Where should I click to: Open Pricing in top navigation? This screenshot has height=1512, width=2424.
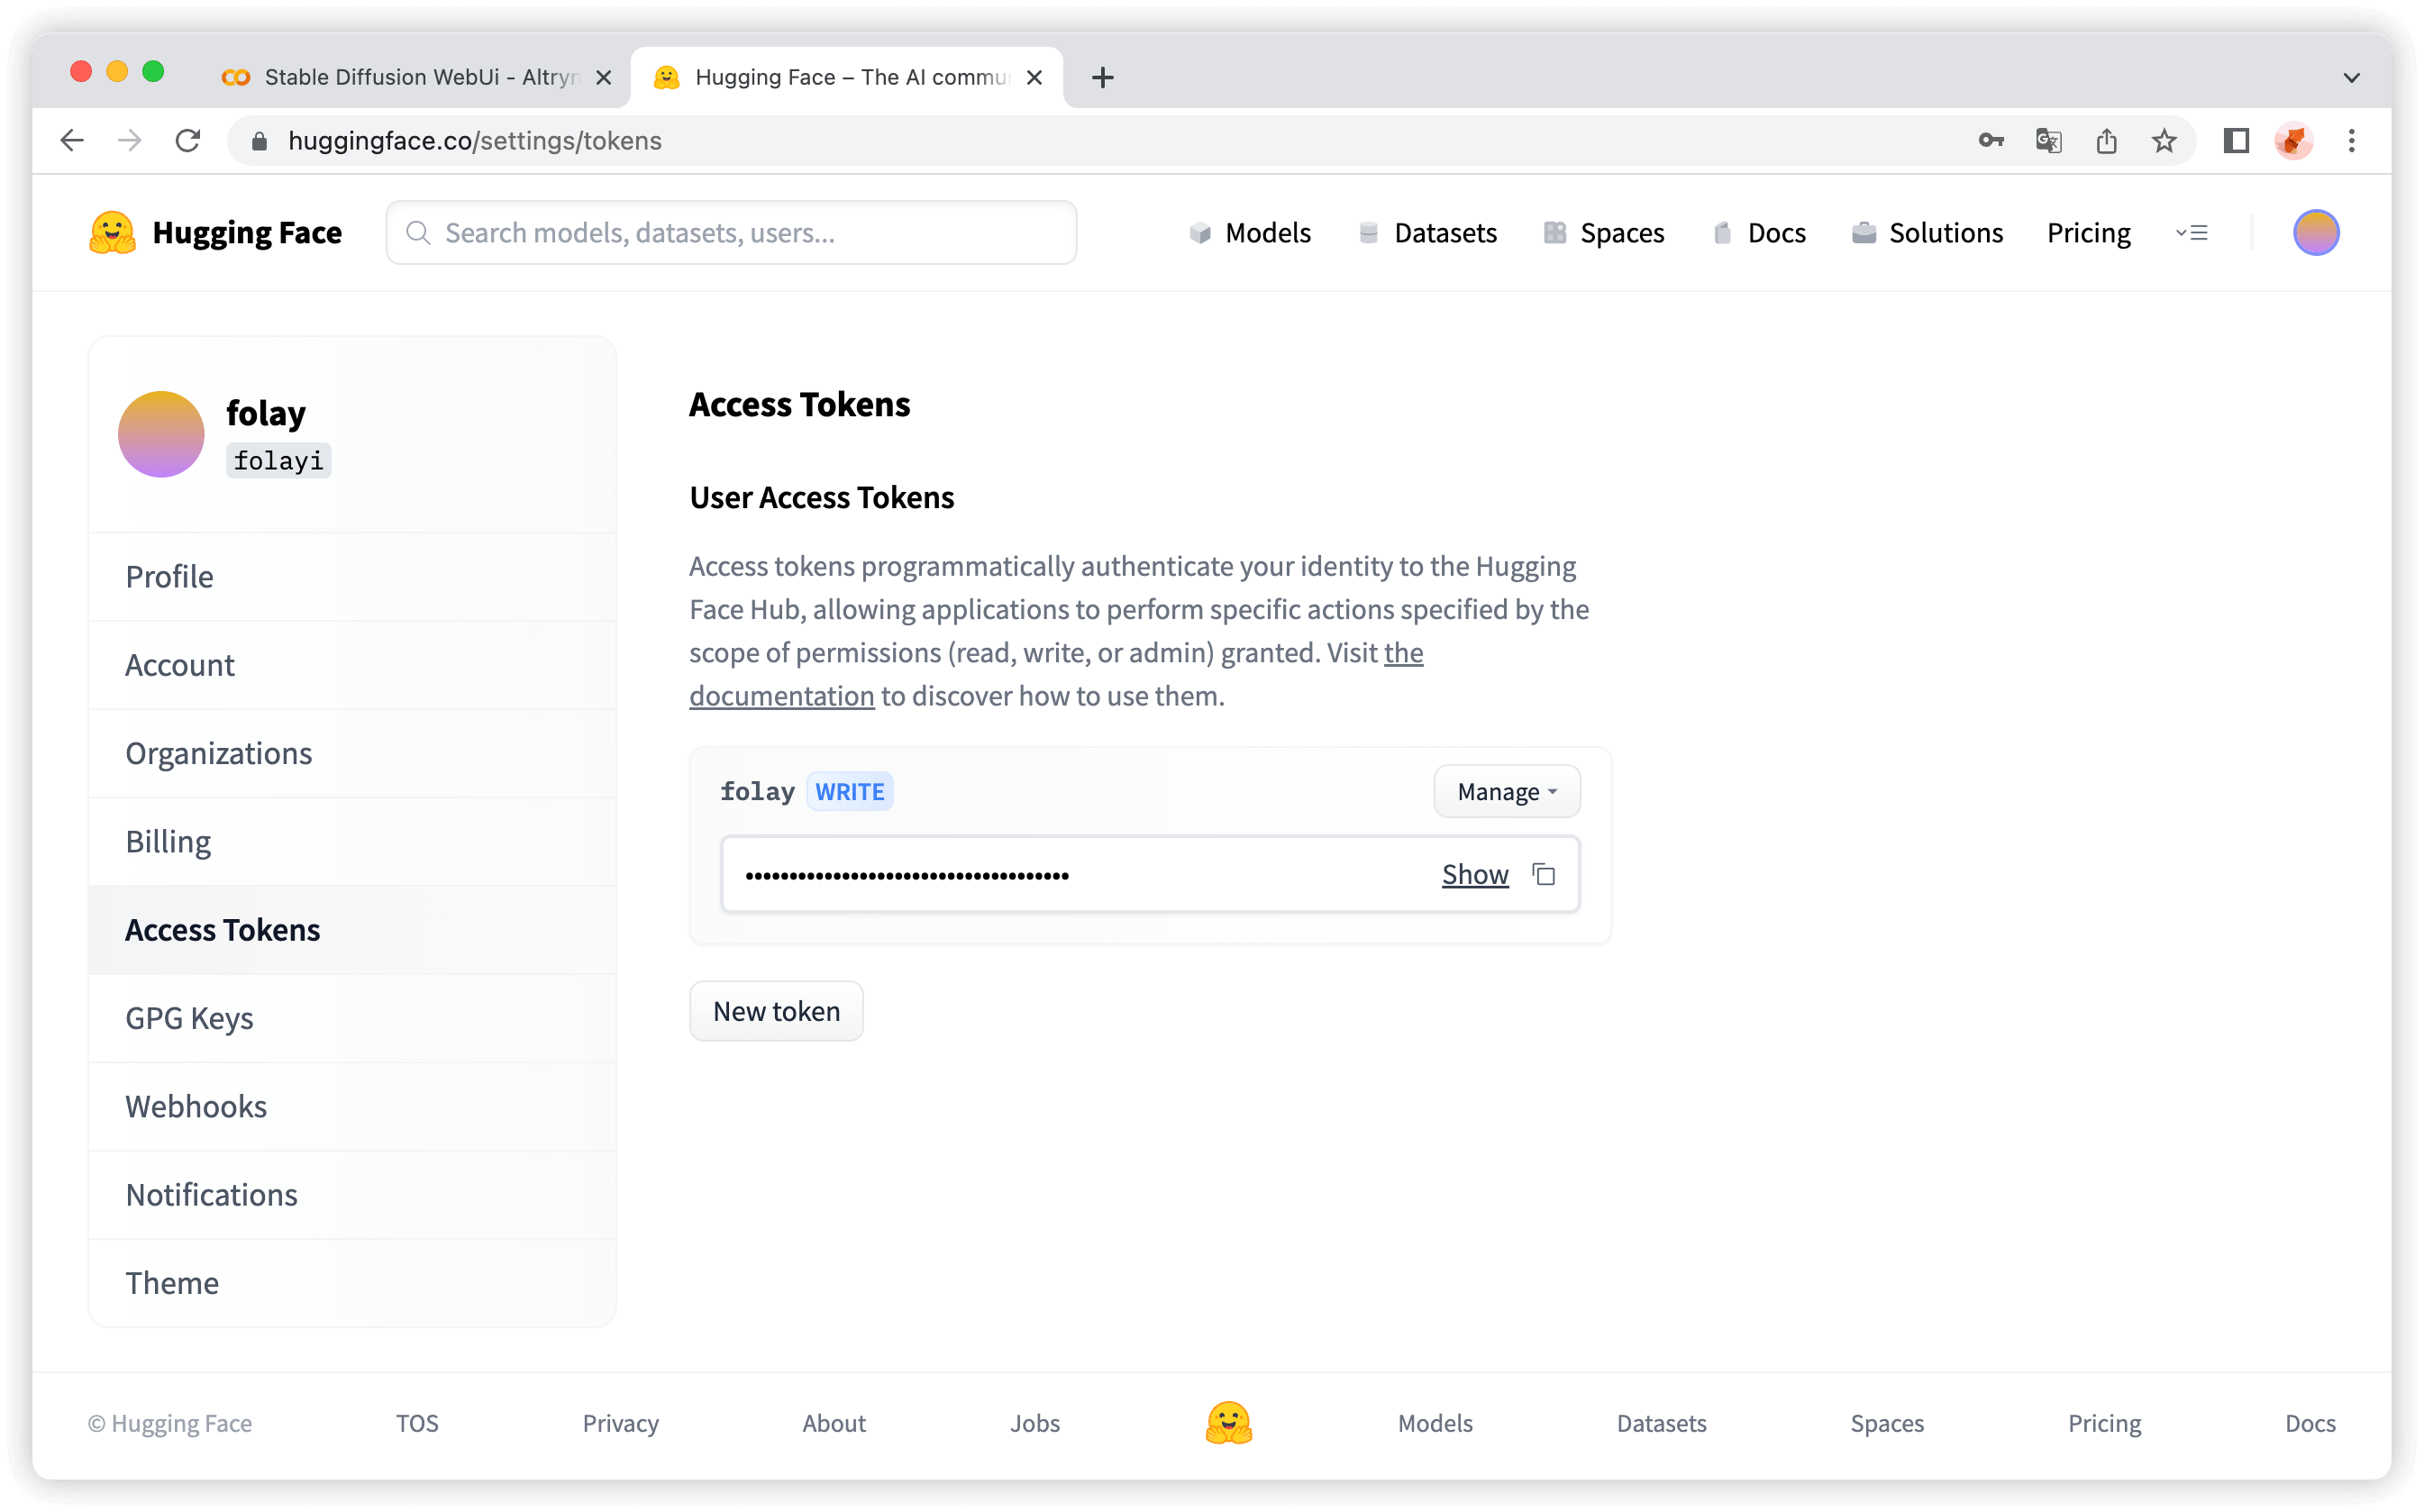tap(2088, 233)
